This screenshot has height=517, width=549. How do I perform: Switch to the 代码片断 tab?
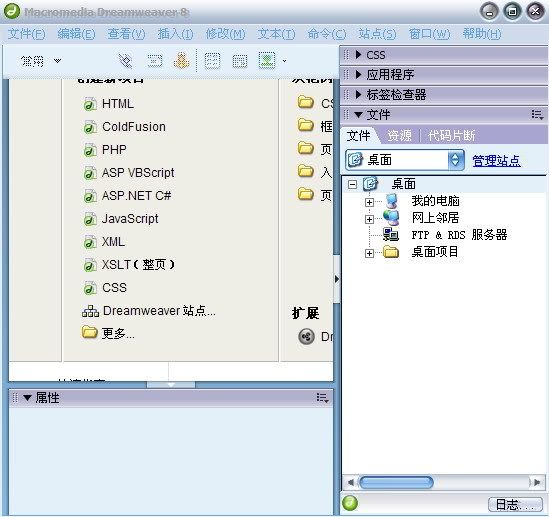pyautogui.click(x=451, y=136)
